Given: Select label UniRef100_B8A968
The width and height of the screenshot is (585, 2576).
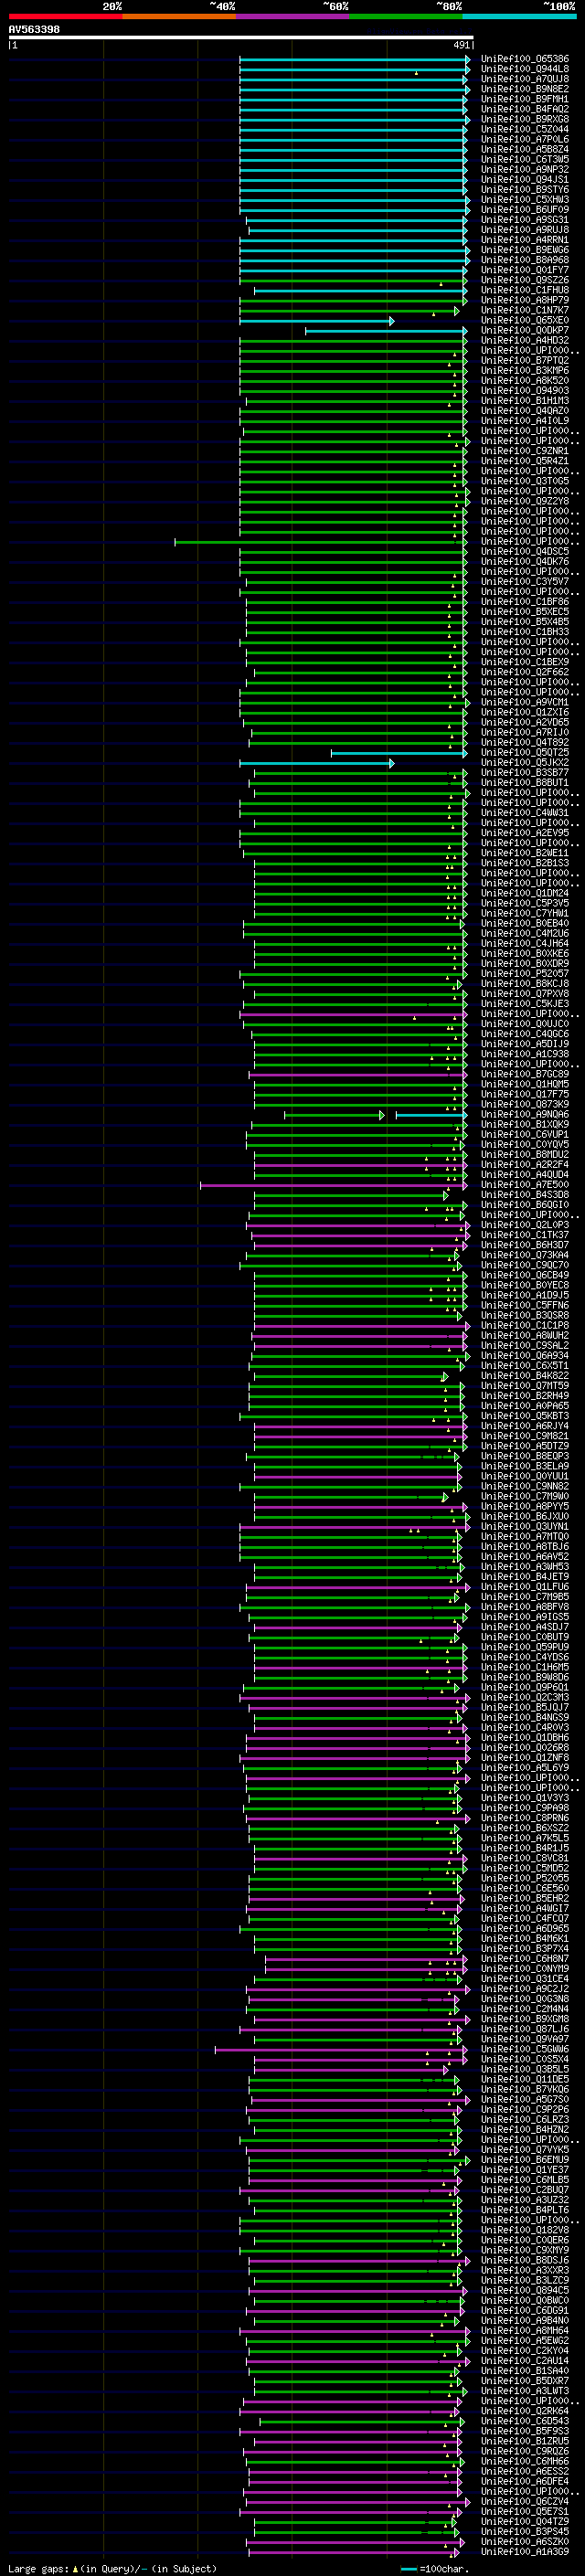Looking at the screenshot, I should (525, 260).
